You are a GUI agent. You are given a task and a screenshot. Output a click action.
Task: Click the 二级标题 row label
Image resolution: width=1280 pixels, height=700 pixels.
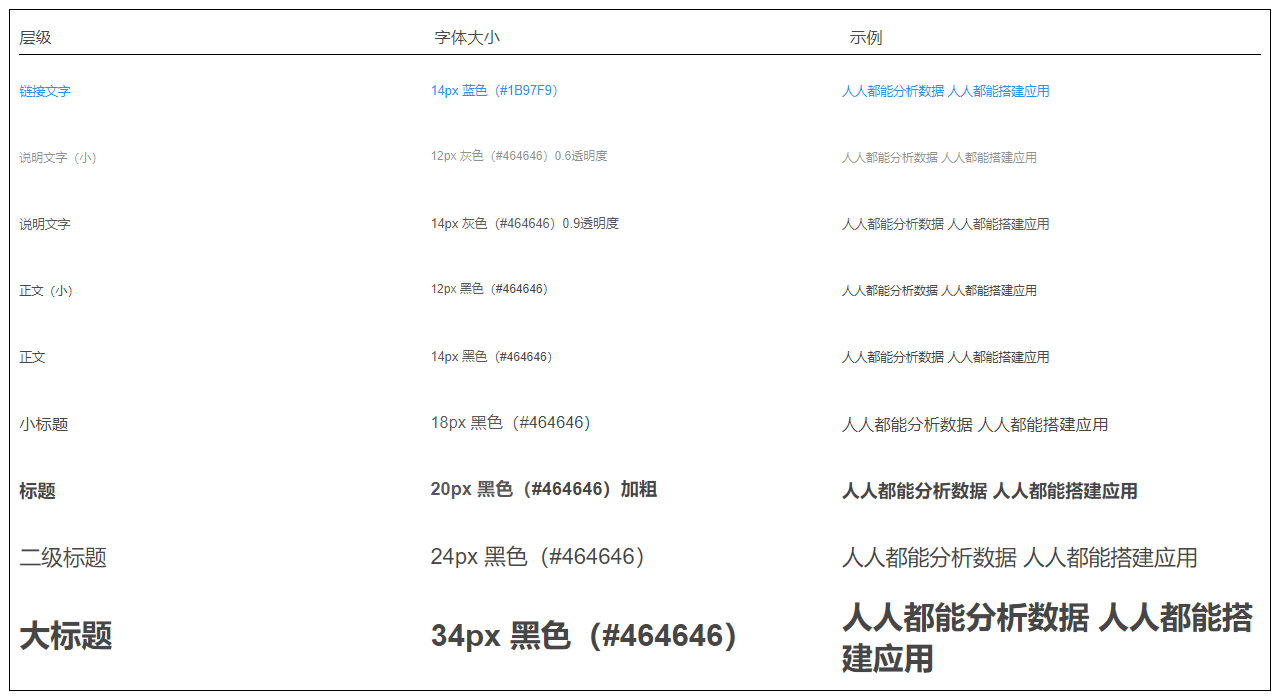(63, 558)
